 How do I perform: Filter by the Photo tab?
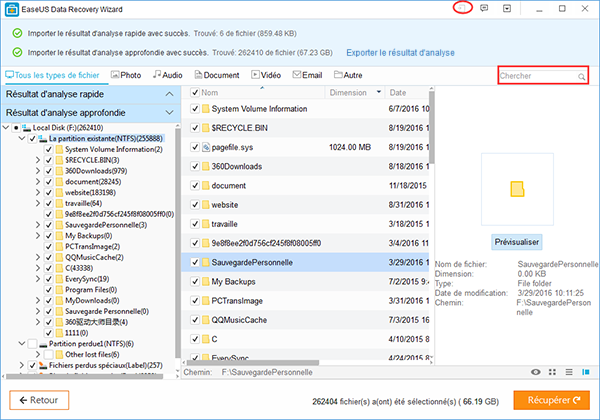click(x=126, y=75)
